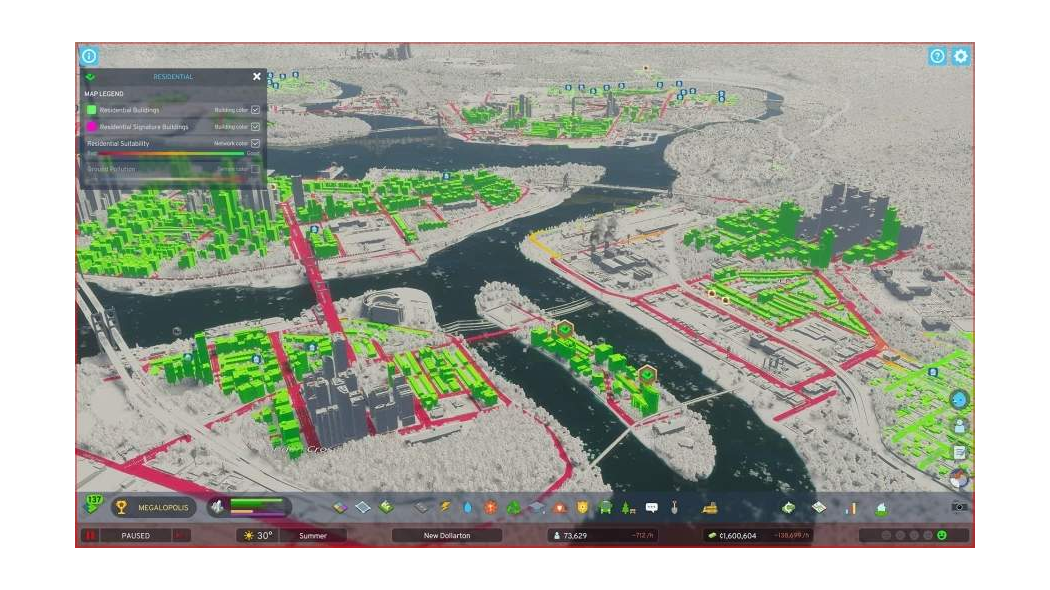
Task: Open the Signature Buildings menu
Action: click(x=386, y=508)
